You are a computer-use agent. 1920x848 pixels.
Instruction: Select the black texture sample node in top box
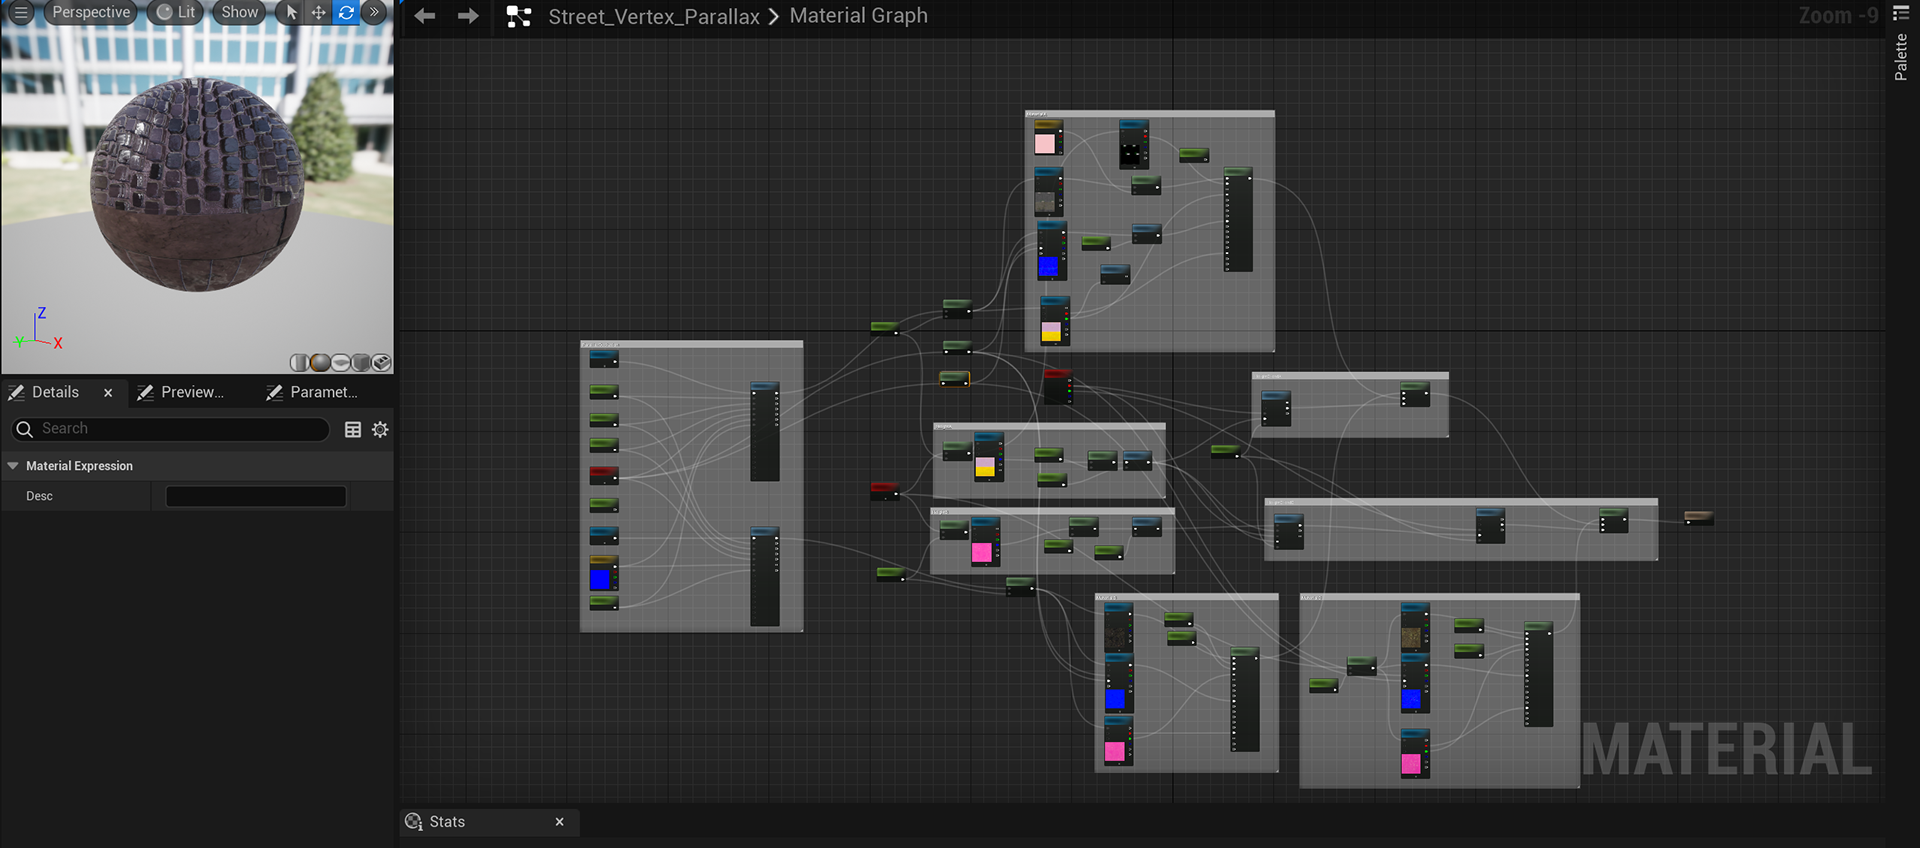tap(1133, 144)
